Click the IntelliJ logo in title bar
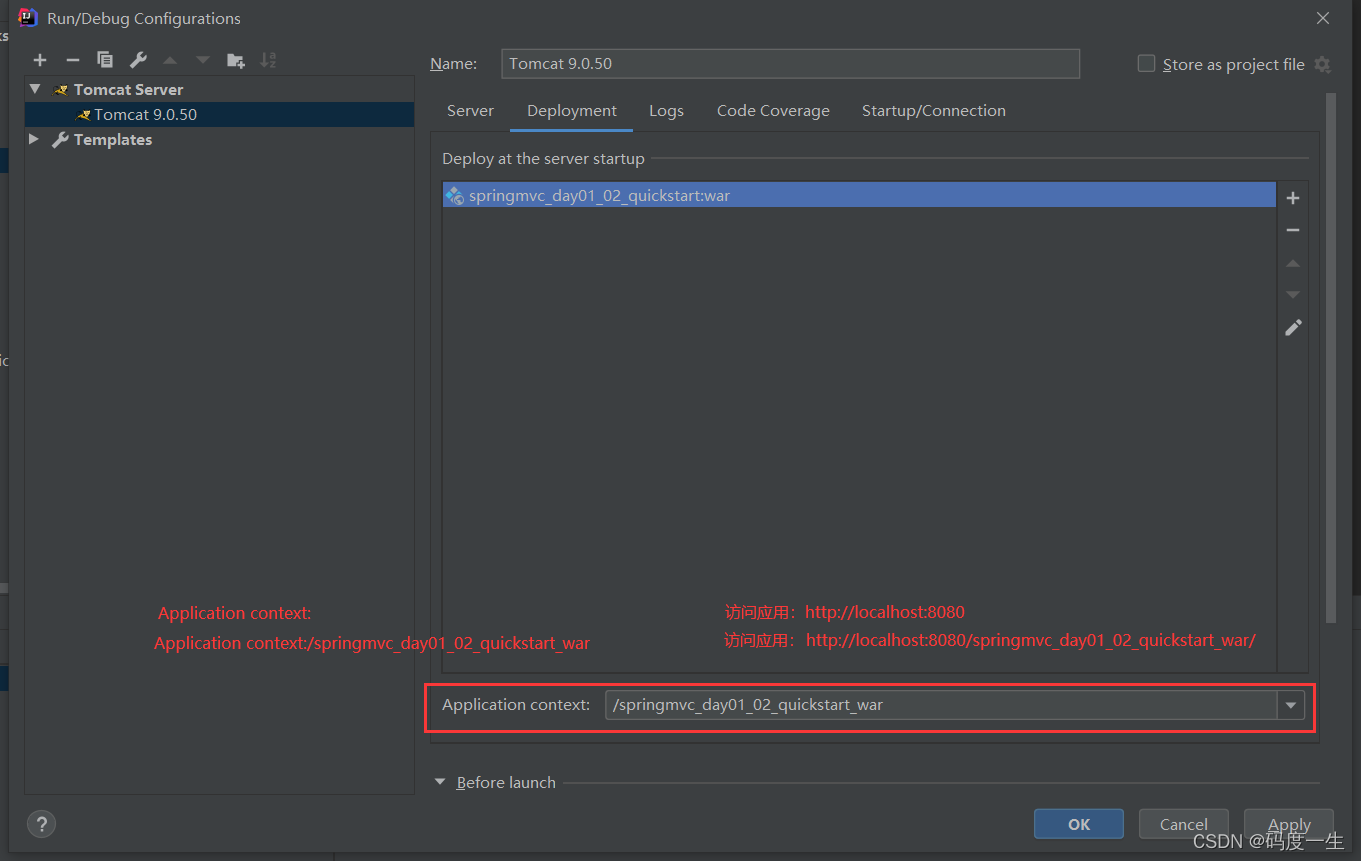Image resolution: width=1361 pixels, height=861 pixels. pos(28,17)
